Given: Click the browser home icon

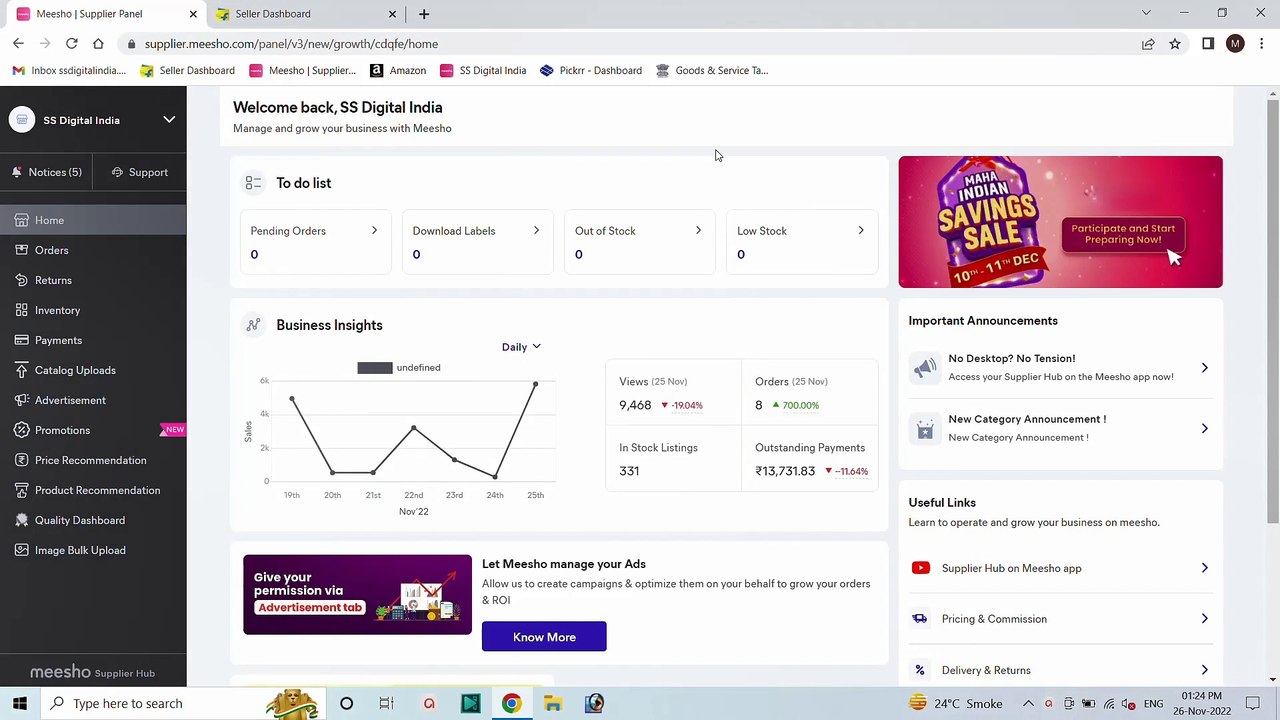Looking at the screenshot, I should tap(98, 44).
